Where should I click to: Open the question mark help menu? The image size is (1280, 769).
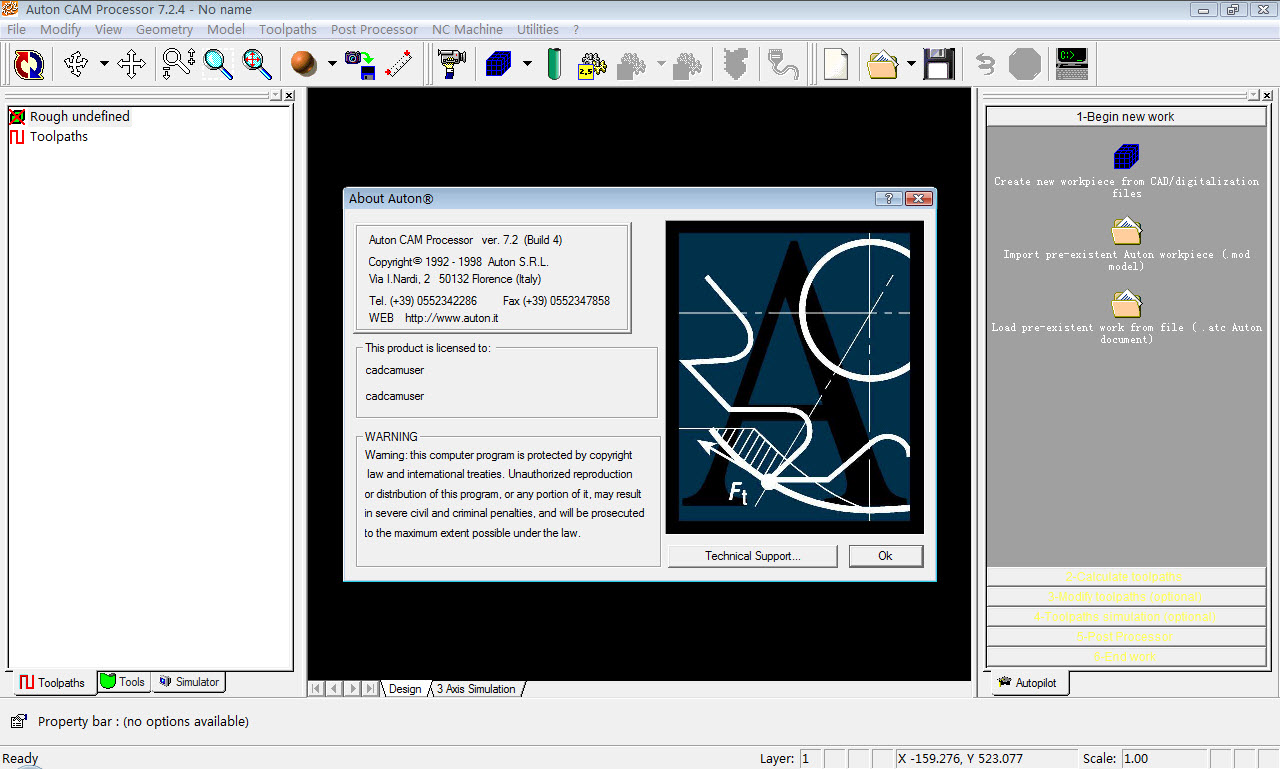576,29
